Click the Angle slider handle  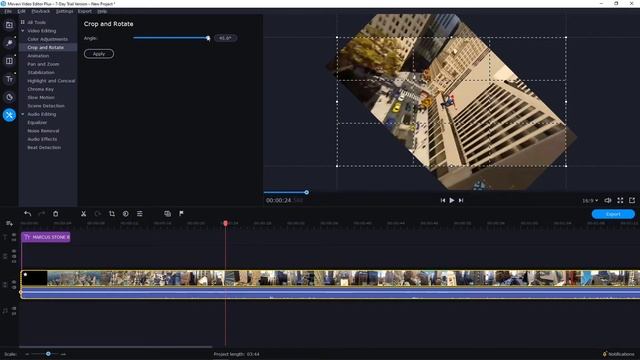click(x=208, y=38)
